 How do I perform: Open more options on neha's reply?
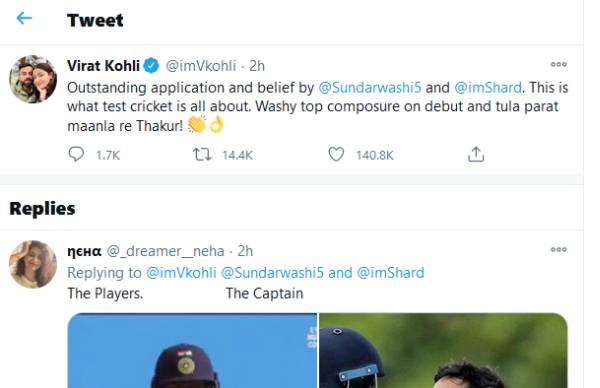coord(558,249)
